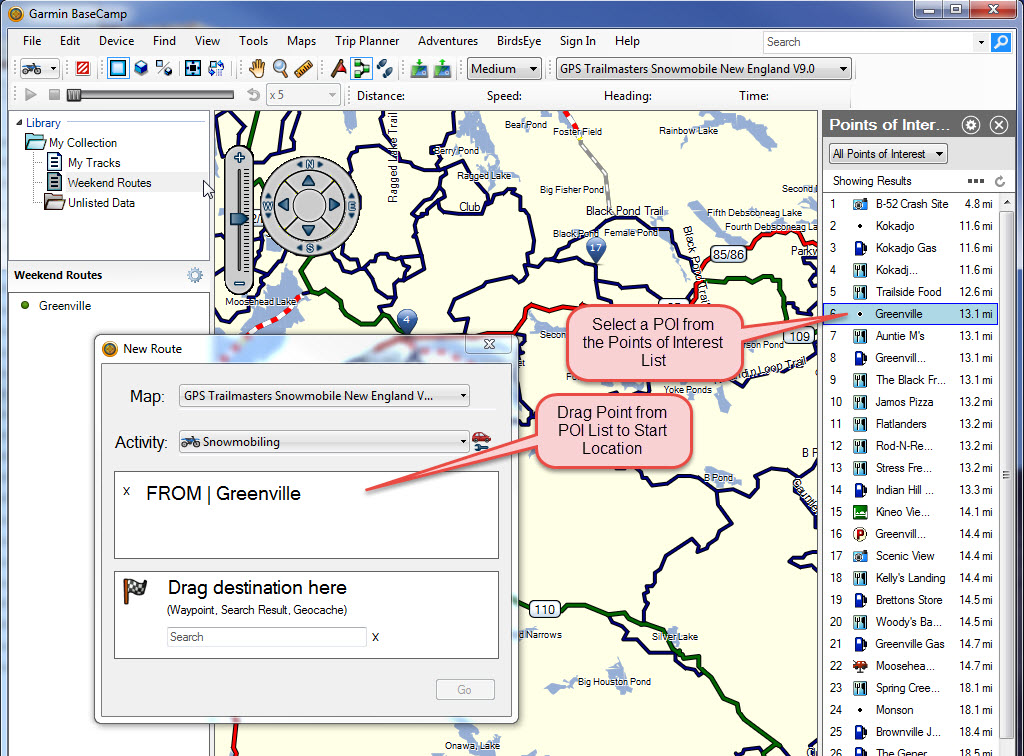Click the playback restart arrow icon
Screen dimensions: 1024x756
click(x=253, y=95)
